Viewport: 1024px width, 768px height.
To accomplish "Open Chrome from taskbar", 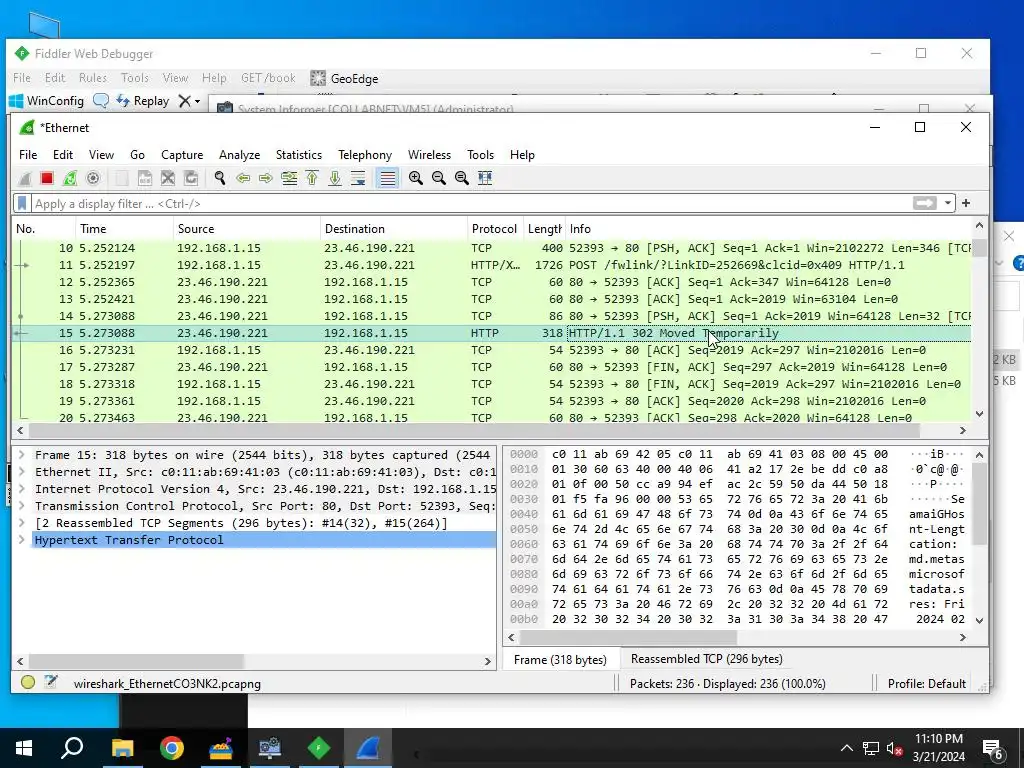I will 172,748.
